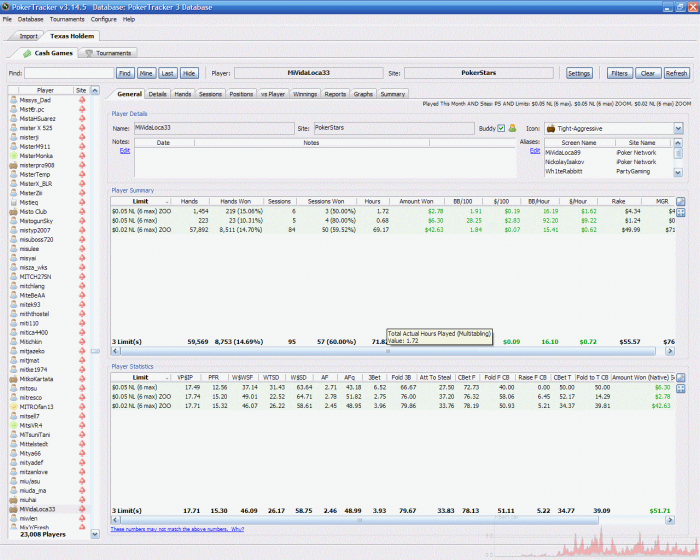Click the Edit link under Aliases
The image size is (700, 560).
pyautogui.click(x=535, y=150)
